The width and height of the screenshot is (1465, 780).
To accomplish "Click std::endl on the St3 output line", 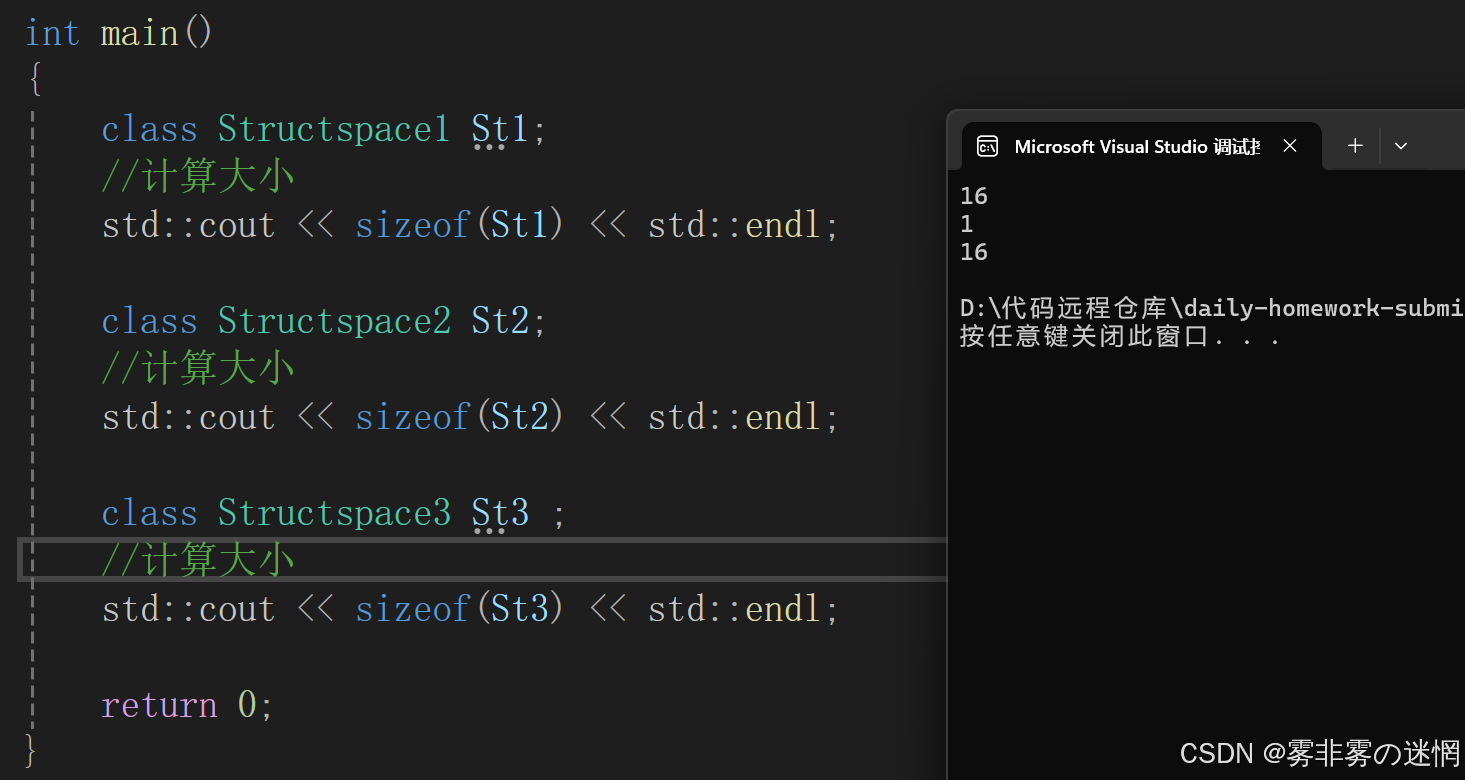I will pos(735,609).
